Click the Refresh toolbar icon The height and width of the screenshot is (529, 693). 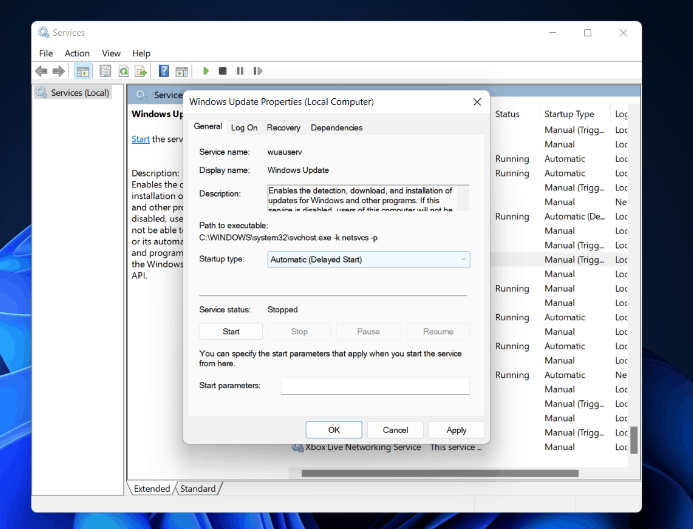(x=123, y=71)
